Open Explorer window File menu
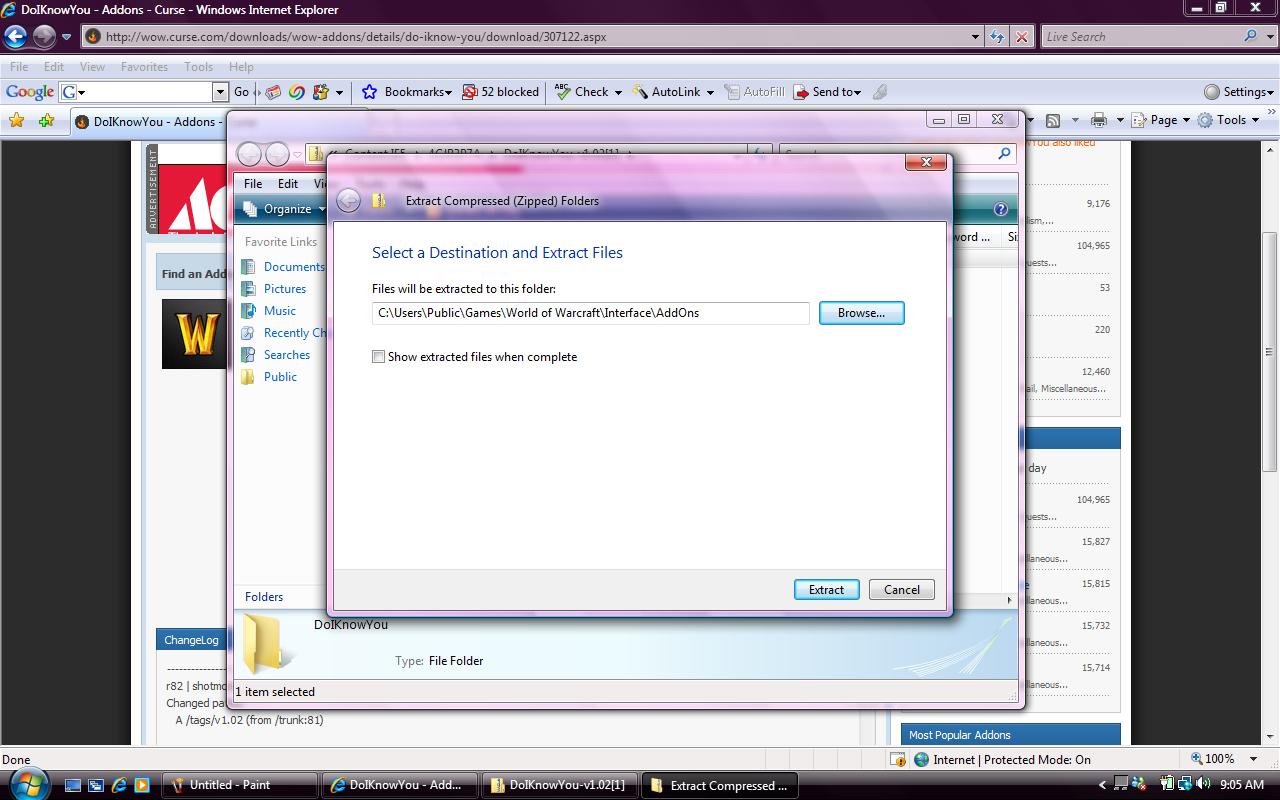The image size is (1280, 800). point(253,184)
